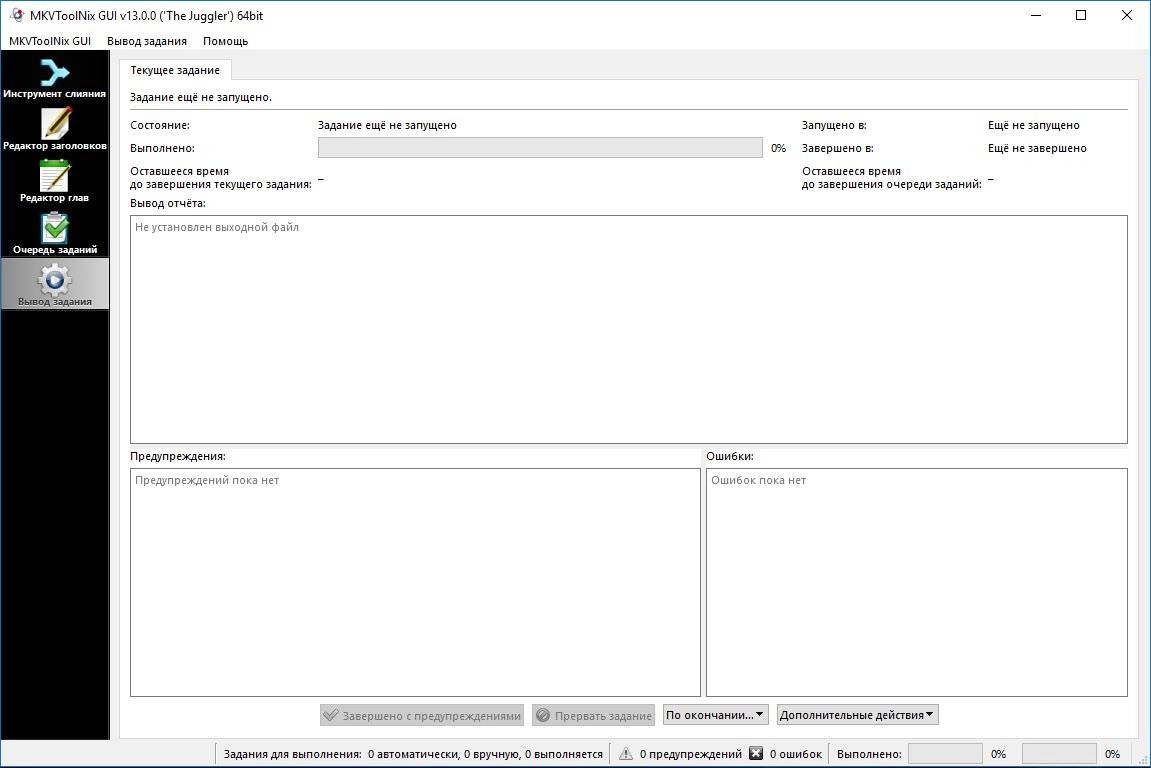Click the MKVToolNix app icon in title bar
The height and width of the screenshot is (768, 1151).
coord(17,15)
